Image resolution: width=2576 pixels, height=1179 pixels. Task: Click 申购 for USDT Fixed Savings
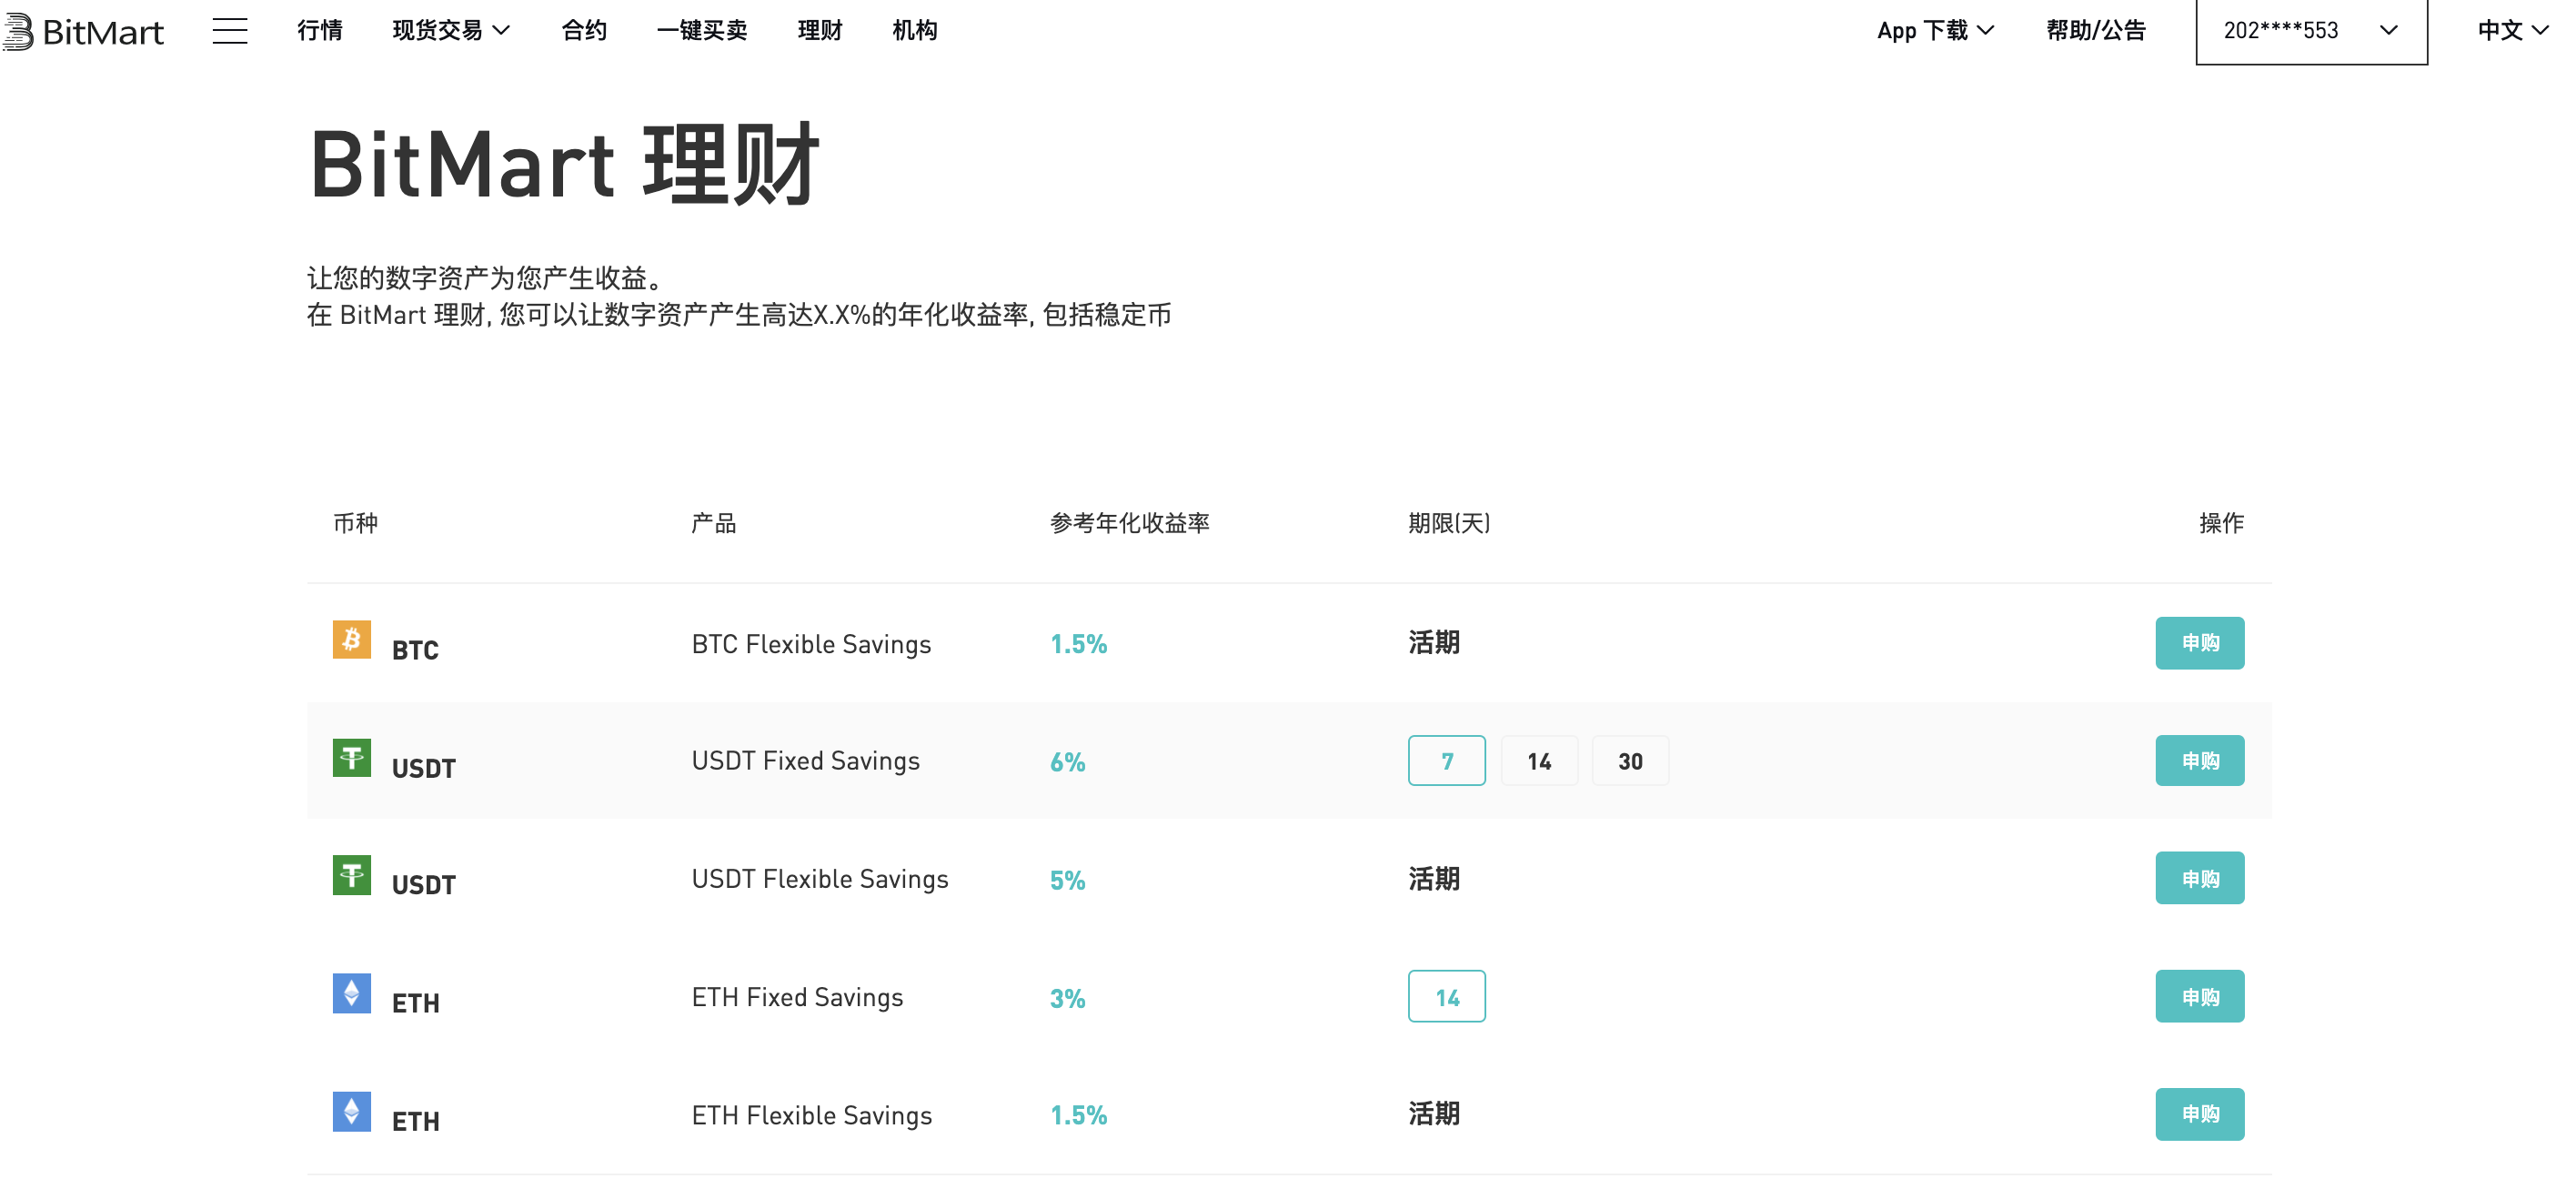tap(2200, 761)
